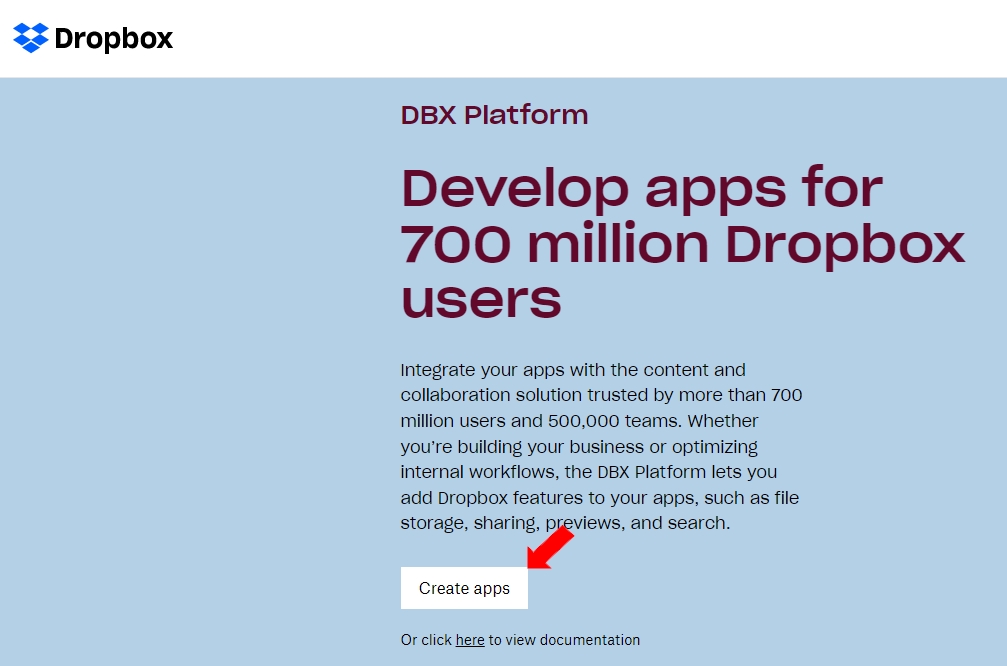Image resolution: width=1007 pixels, height=666 pixels.
Task: Click "Or click" text before the here link
Action: click(x=426, y=640)
